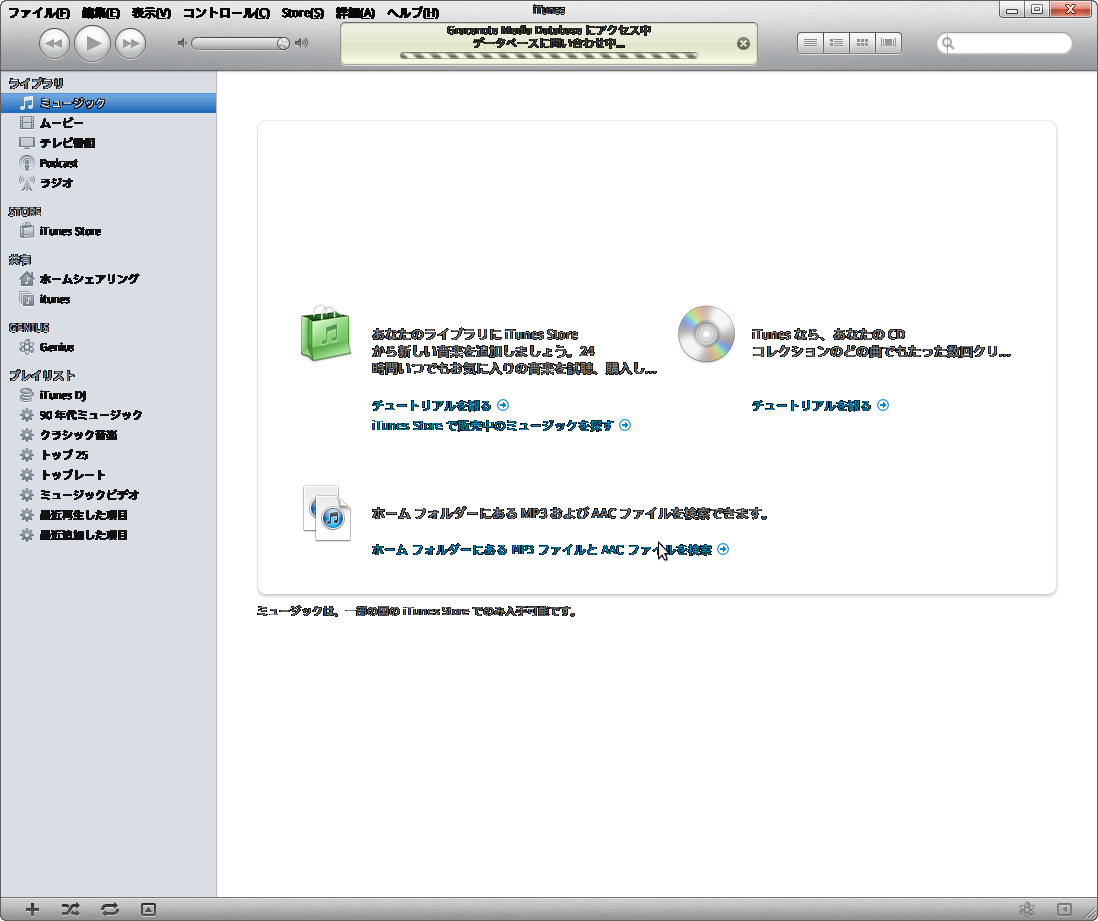Image resolution: width=1098 pixels, height=921 pixels.
Task: Open the 編集(E) menu
Action: [x=101, y=13]
